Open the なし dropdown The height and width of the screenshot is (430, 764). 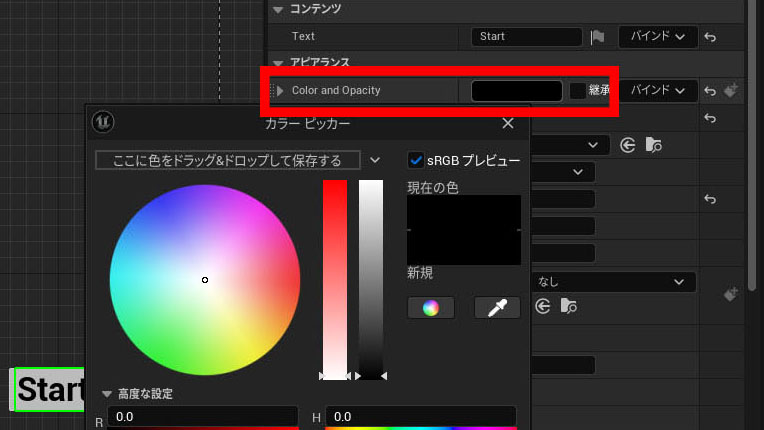(x=613, y=282)
